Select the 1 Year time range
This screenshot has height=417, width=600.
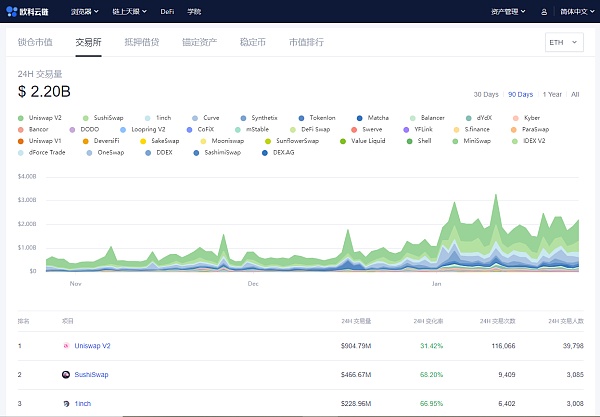click(551, 94)
